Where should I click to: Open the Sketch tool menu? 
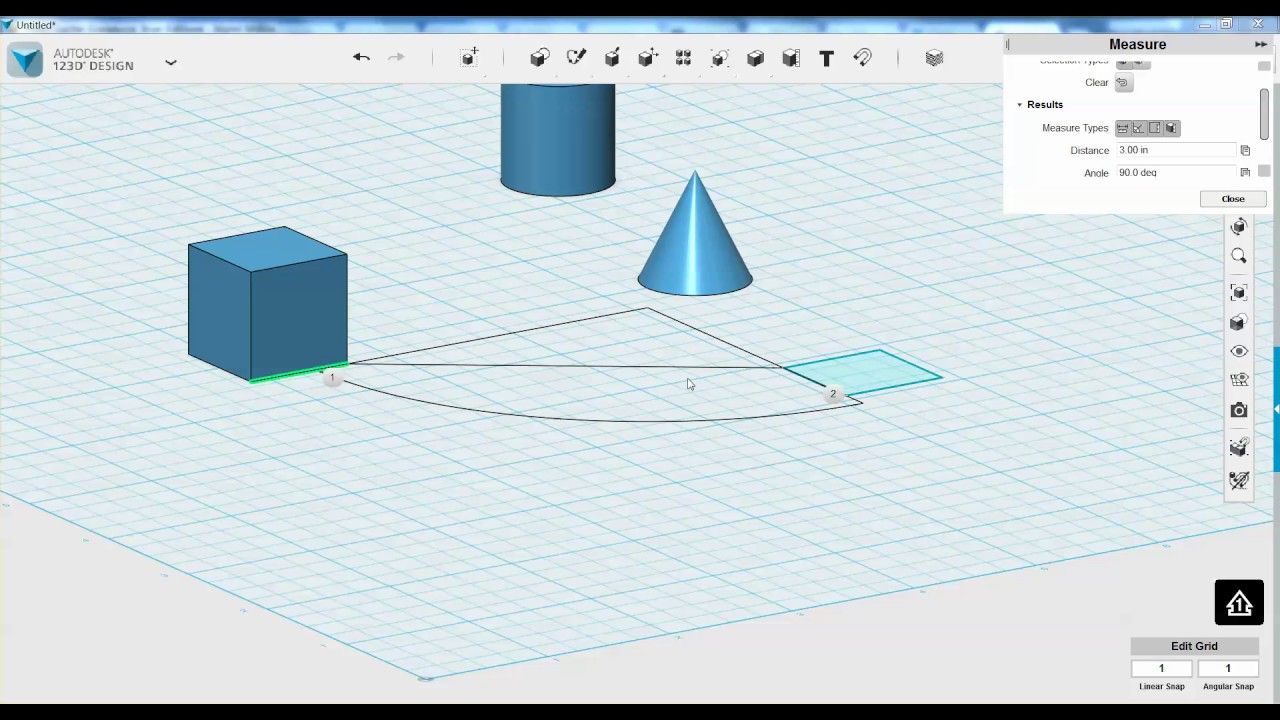576,58
